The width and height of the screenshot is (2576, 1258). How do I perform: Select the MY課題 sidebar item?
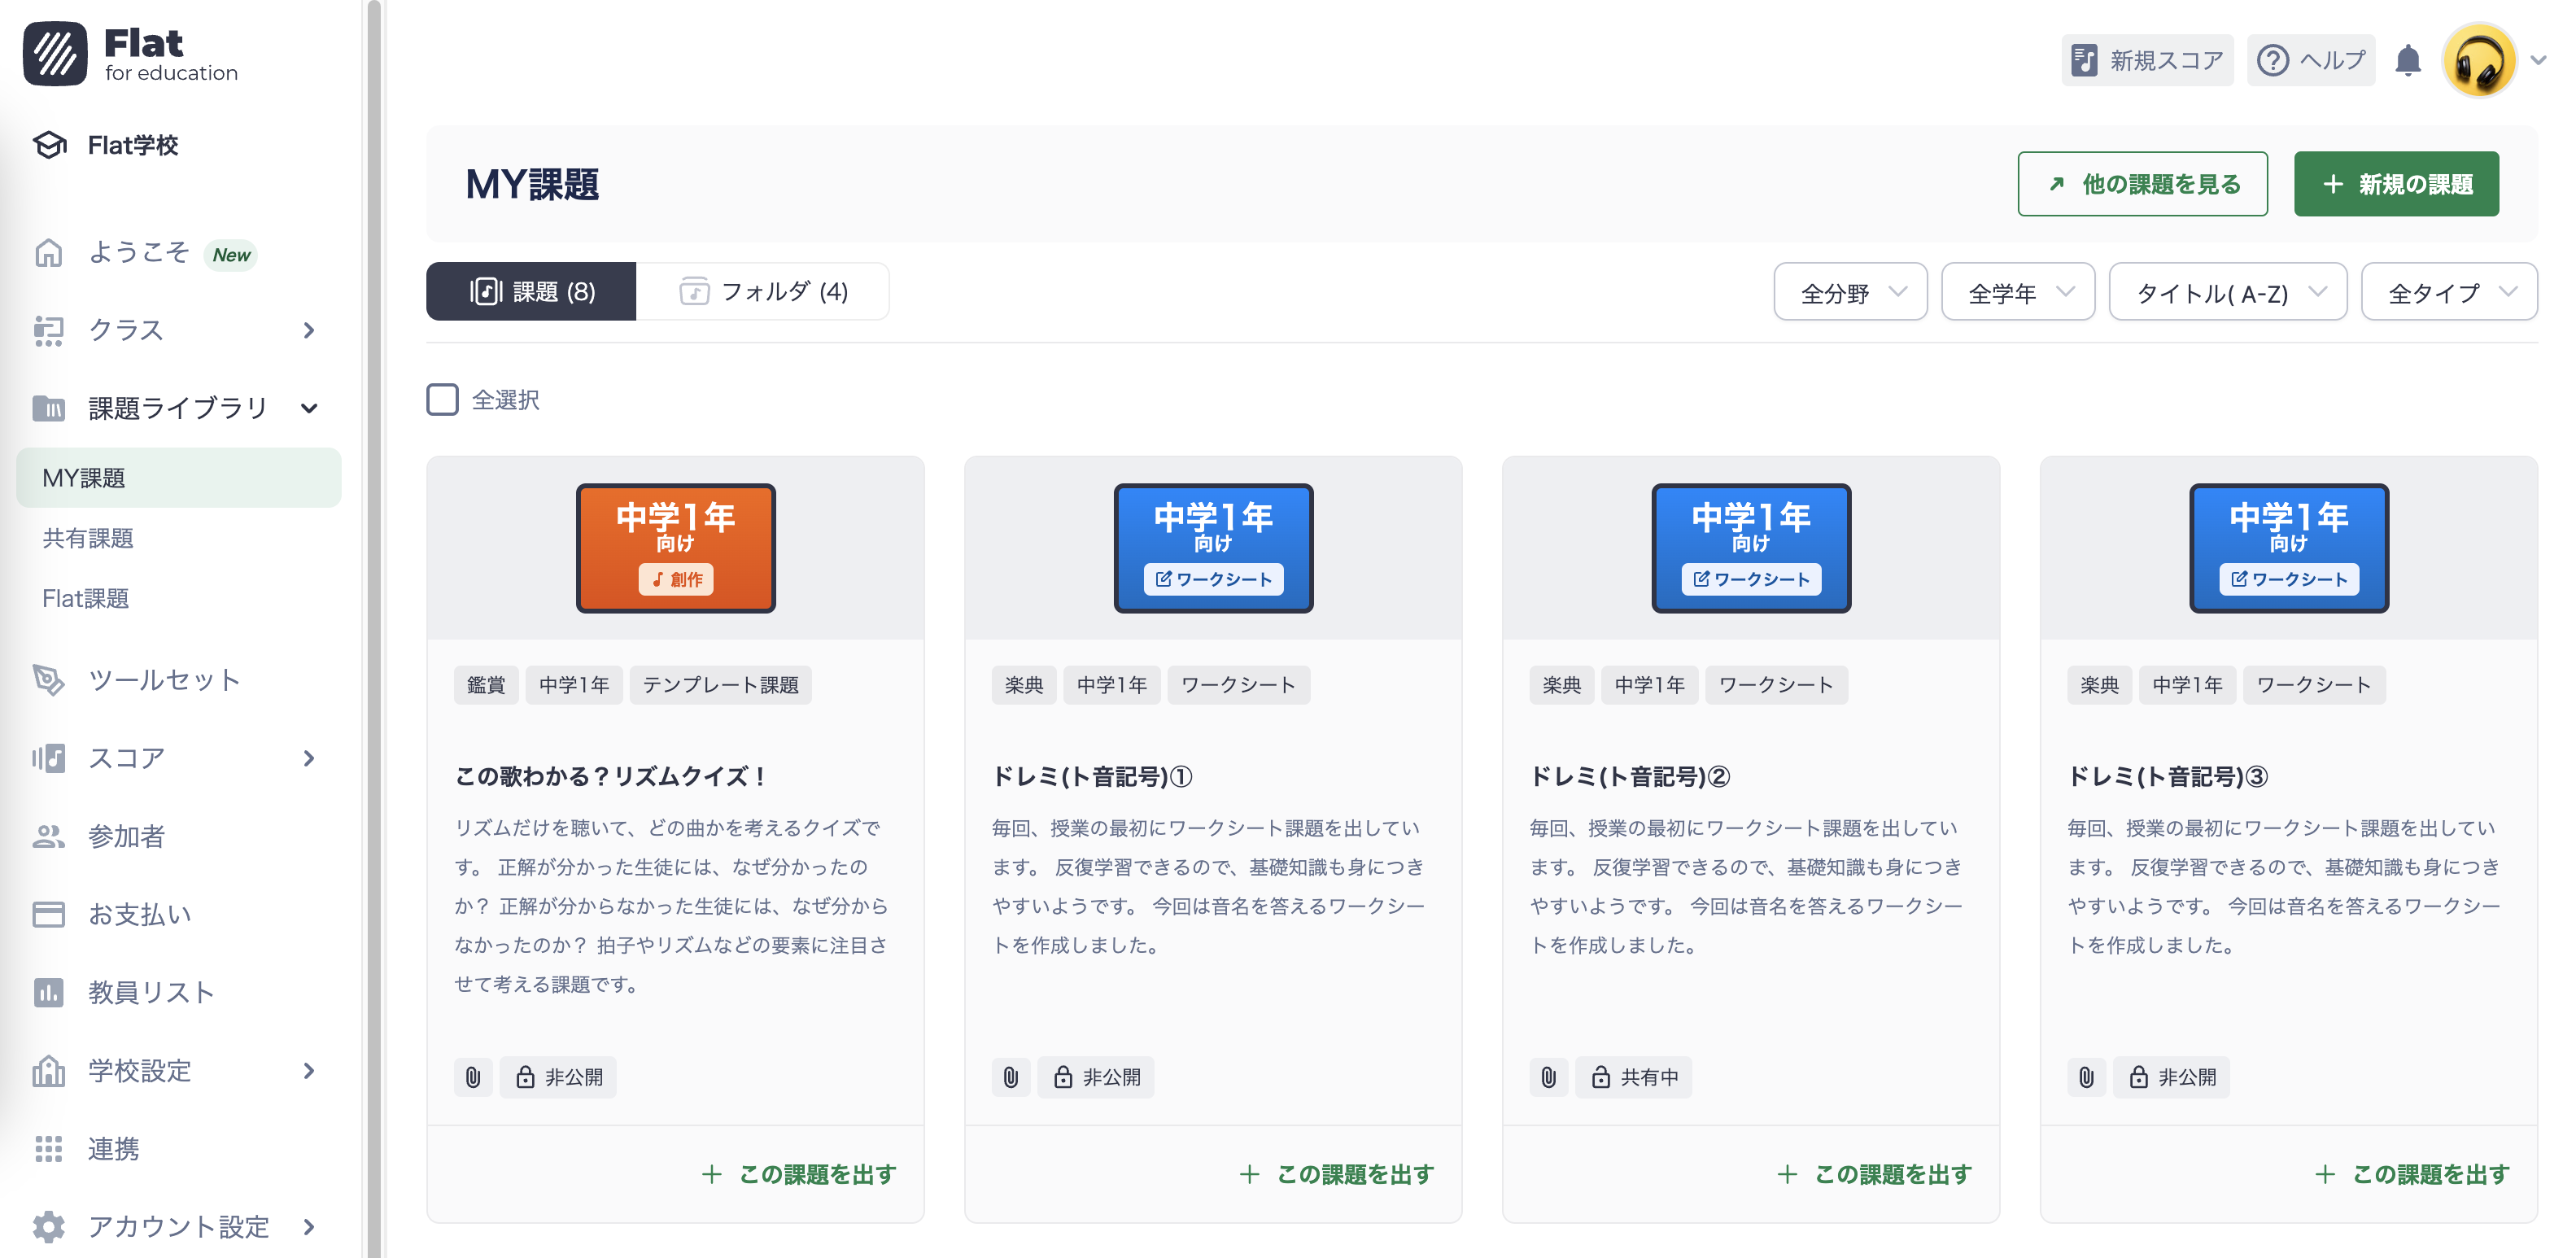[x=83, y=477]
